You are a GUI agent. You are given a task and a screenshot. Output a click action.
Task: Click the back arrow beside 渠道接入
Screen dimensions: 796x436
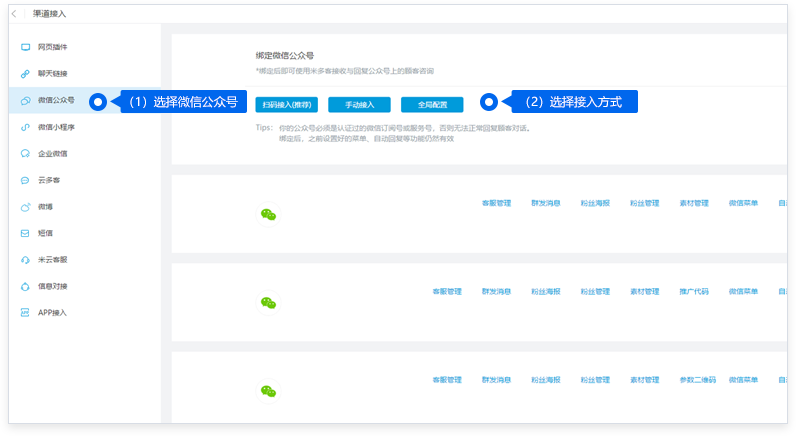click(x=14, y=13)
